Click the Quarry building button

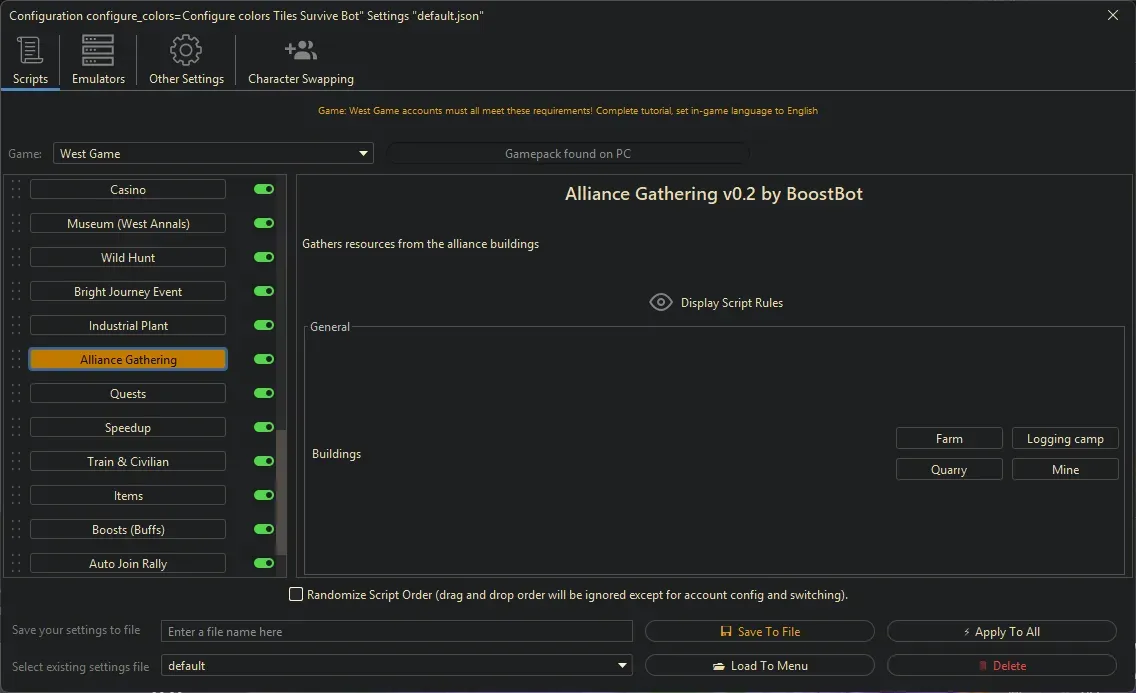948,469
